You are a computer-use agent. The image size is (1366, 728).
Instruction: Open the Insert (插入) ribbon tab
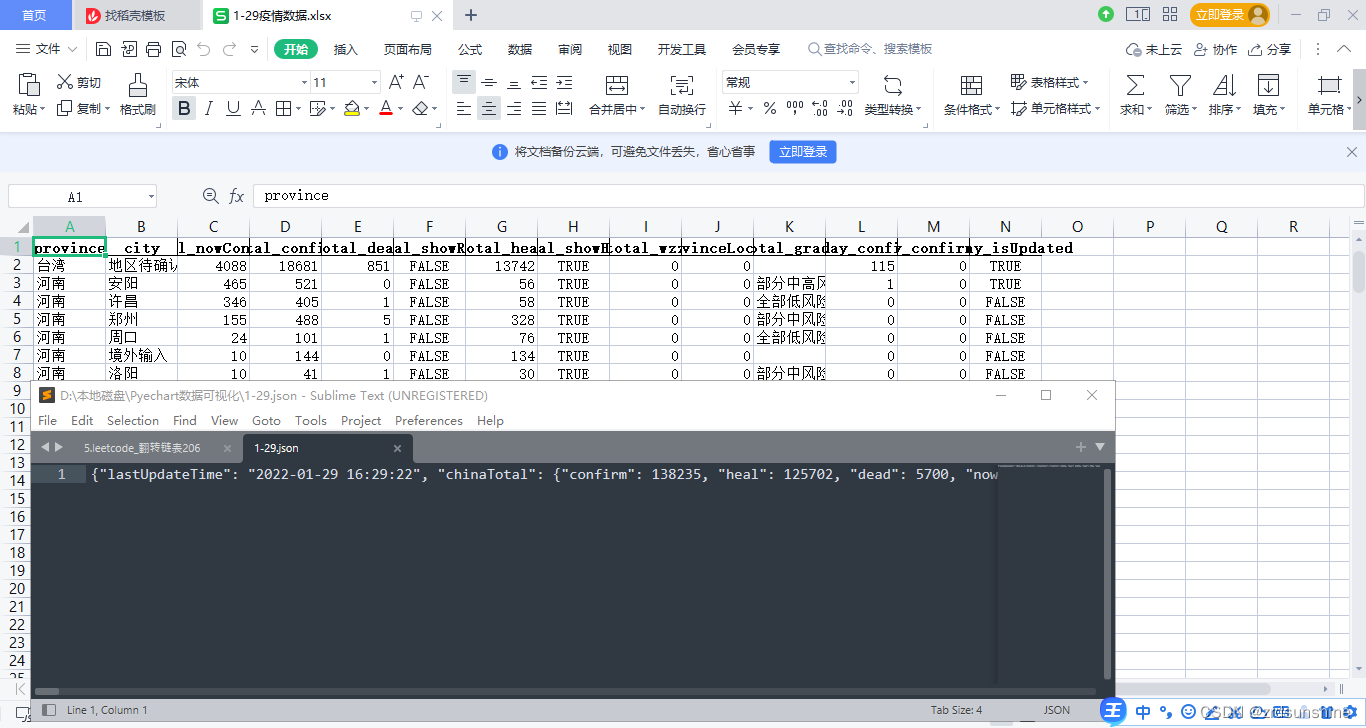pyautogui.click(x=346, y=49)
